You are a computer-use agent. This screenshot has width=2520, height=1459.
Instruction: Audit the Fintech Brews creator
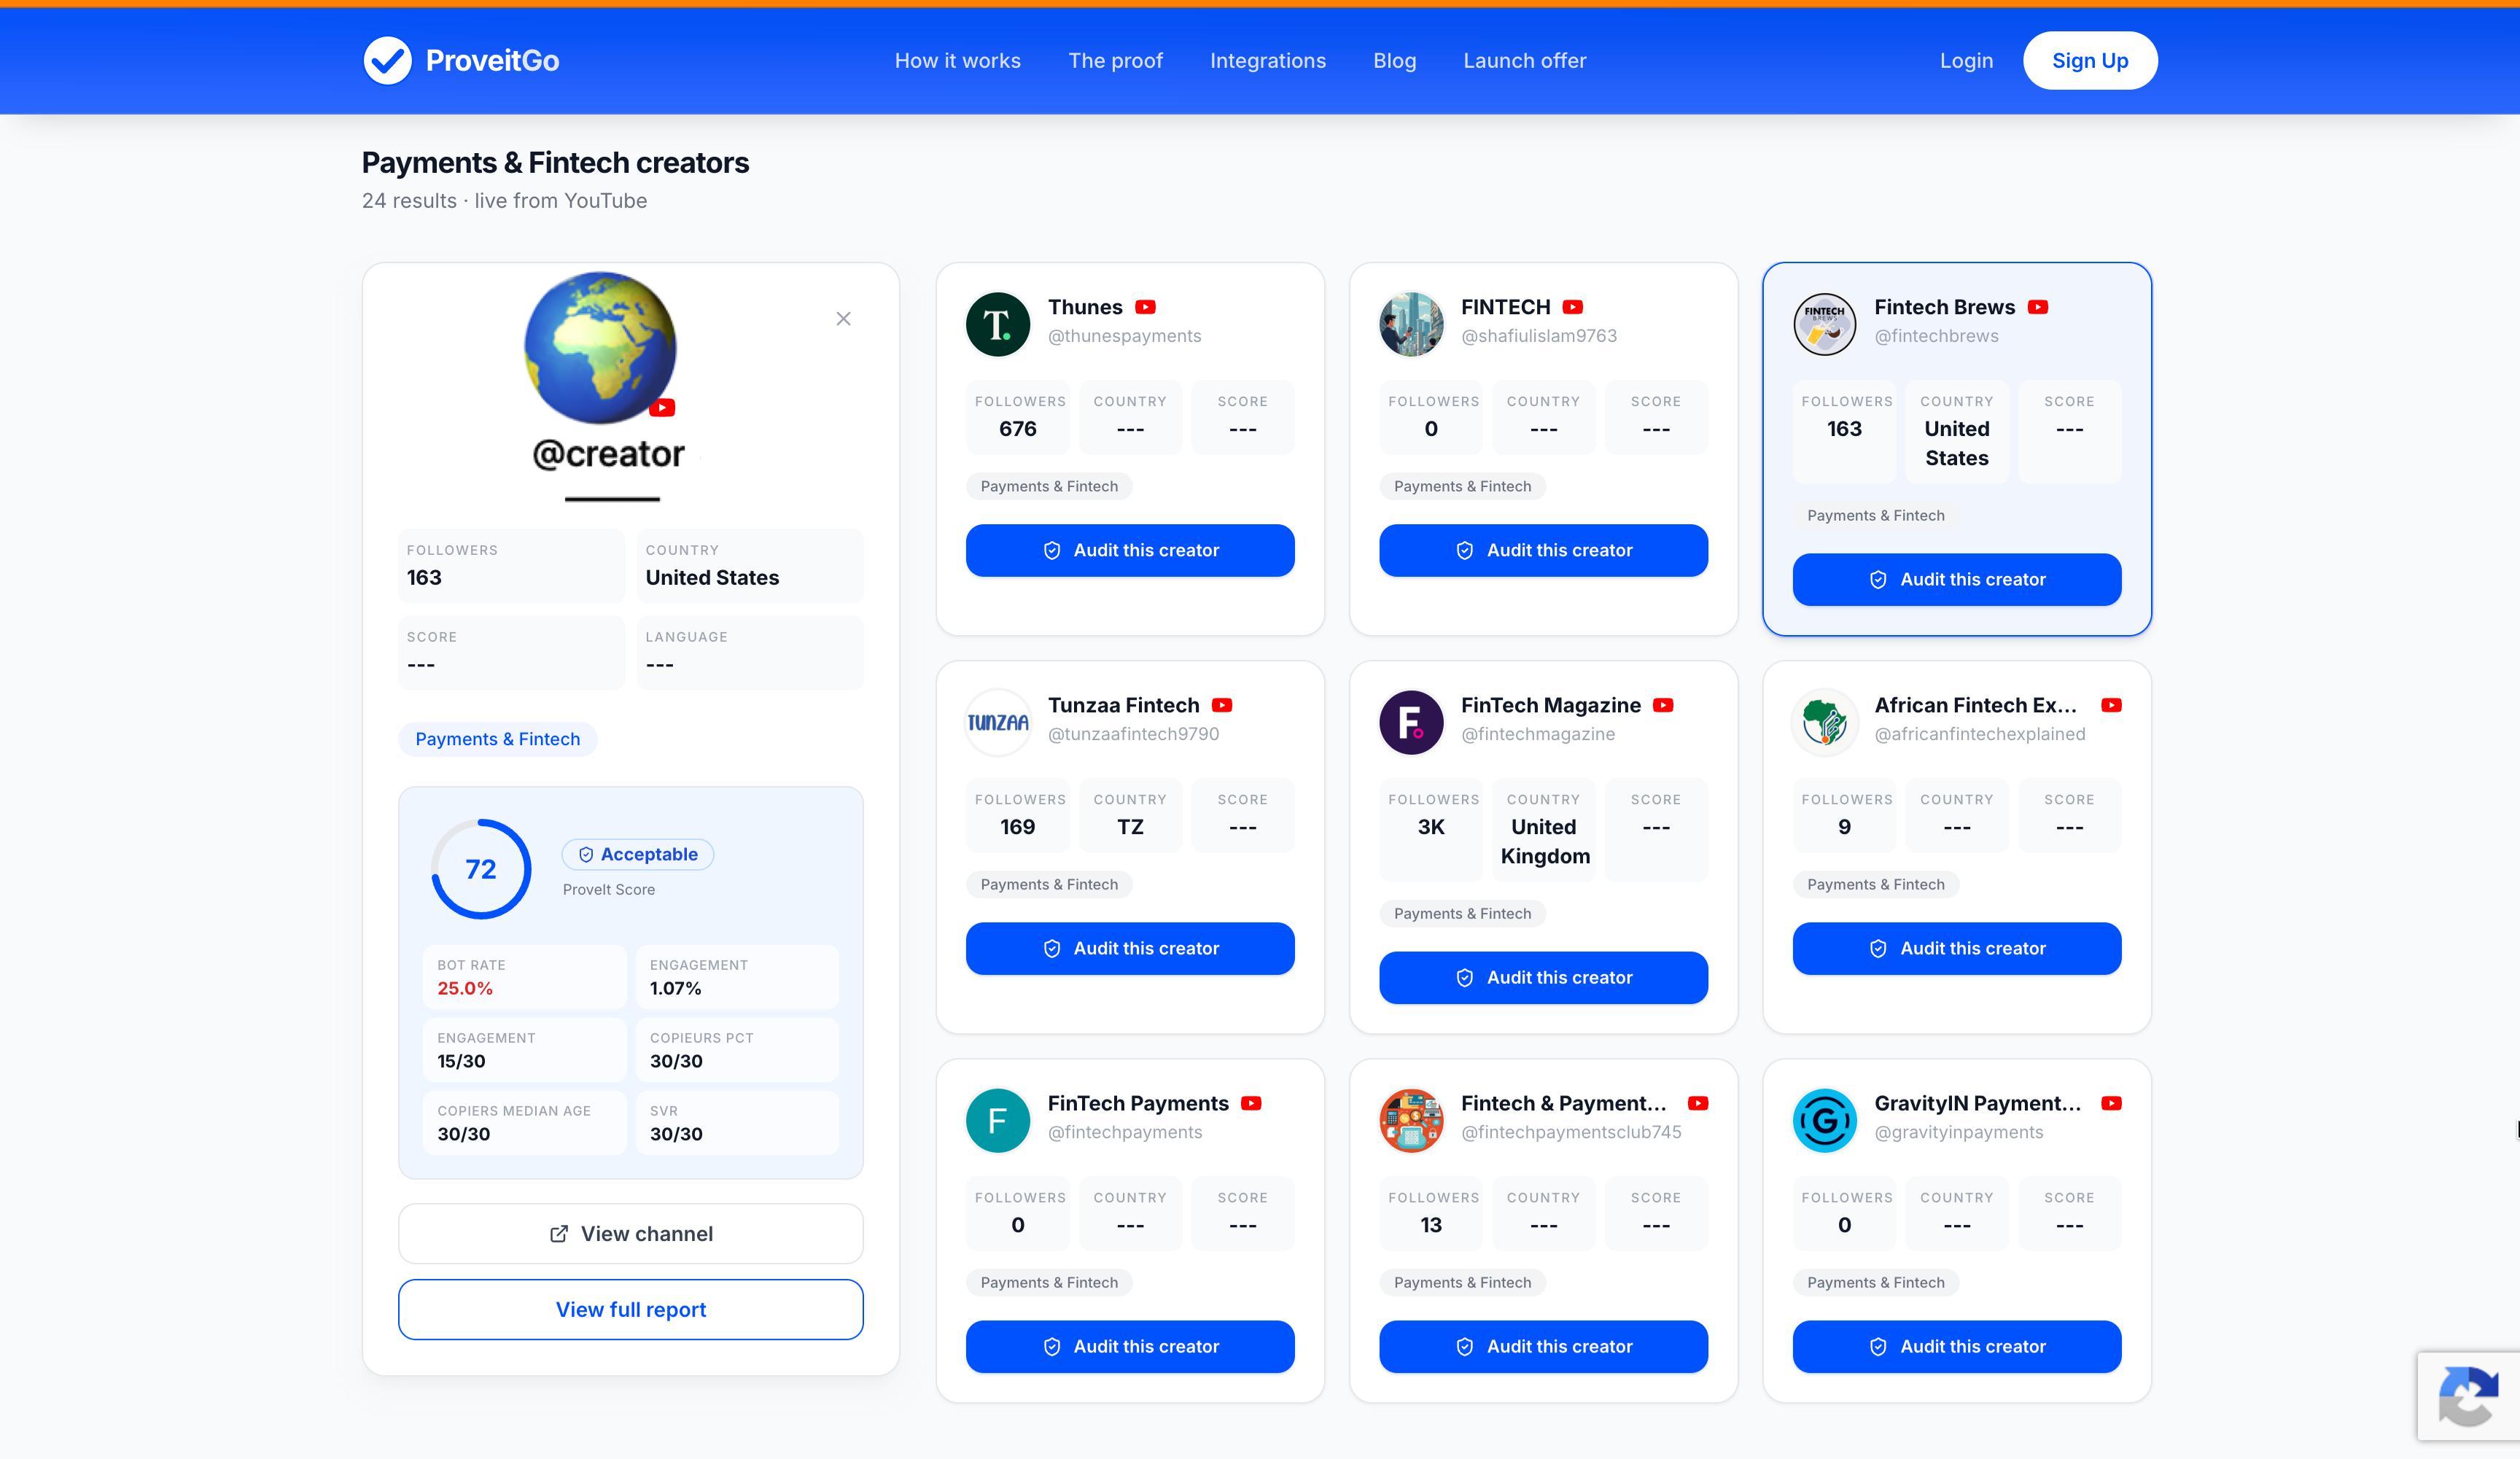[x=1956, y=579]
